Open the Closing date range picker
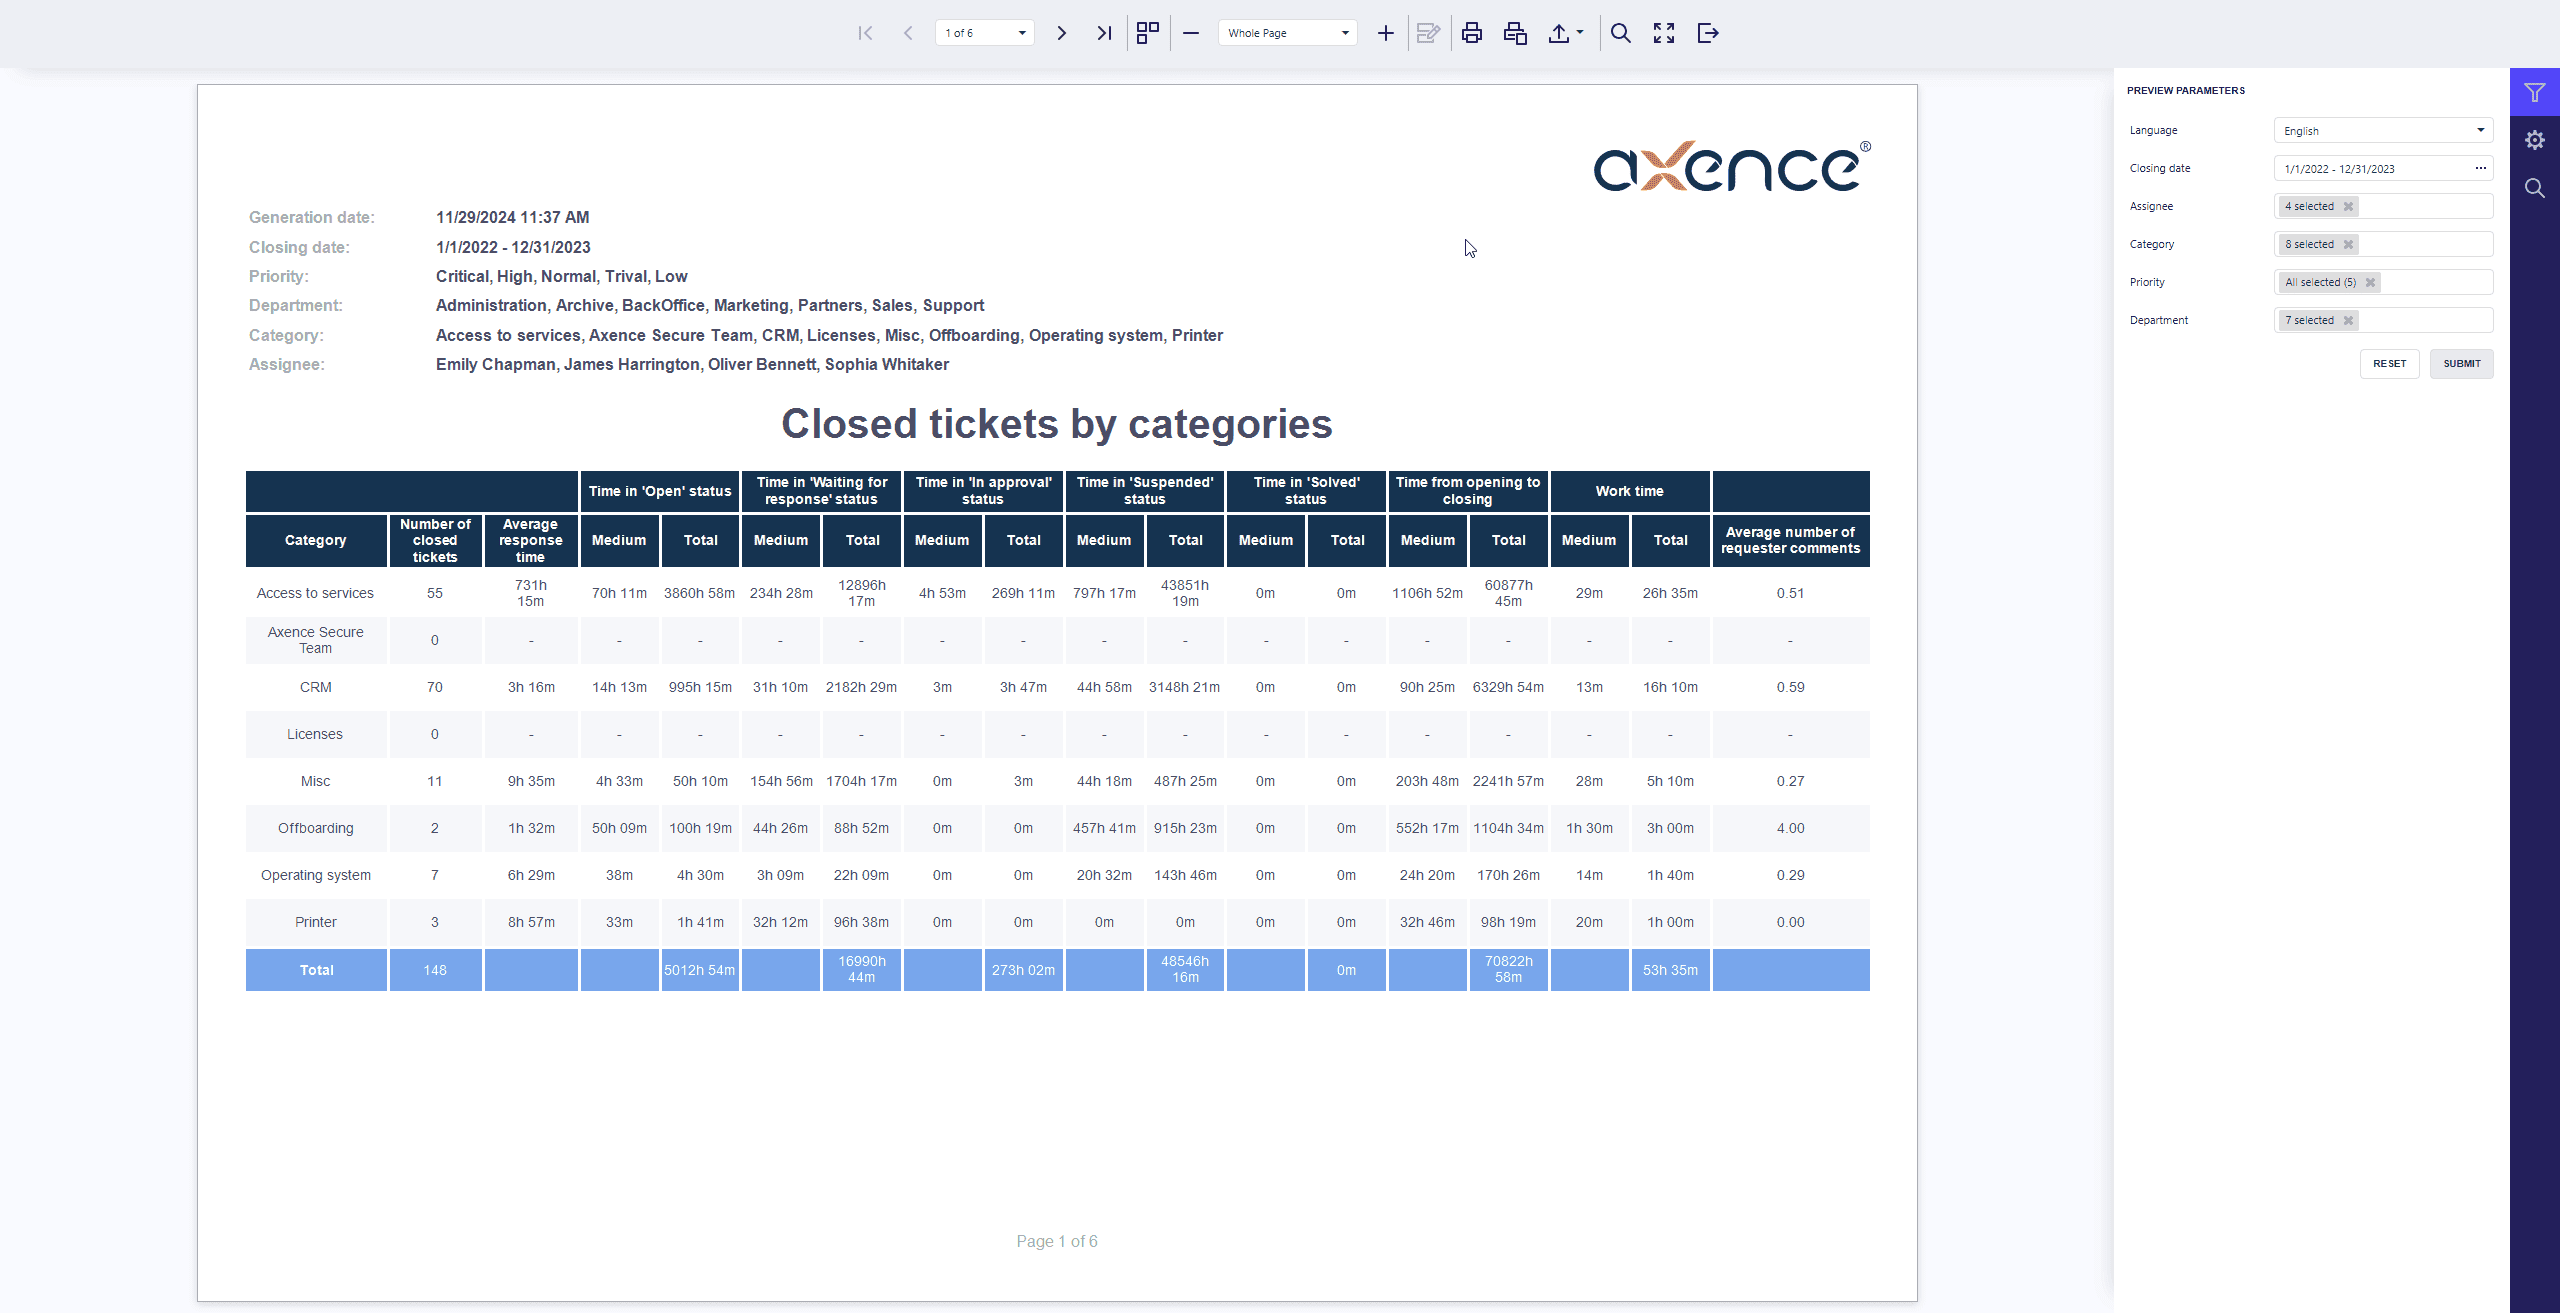The height and width of the screenshot is (1313, 2560). point(2480,169)
